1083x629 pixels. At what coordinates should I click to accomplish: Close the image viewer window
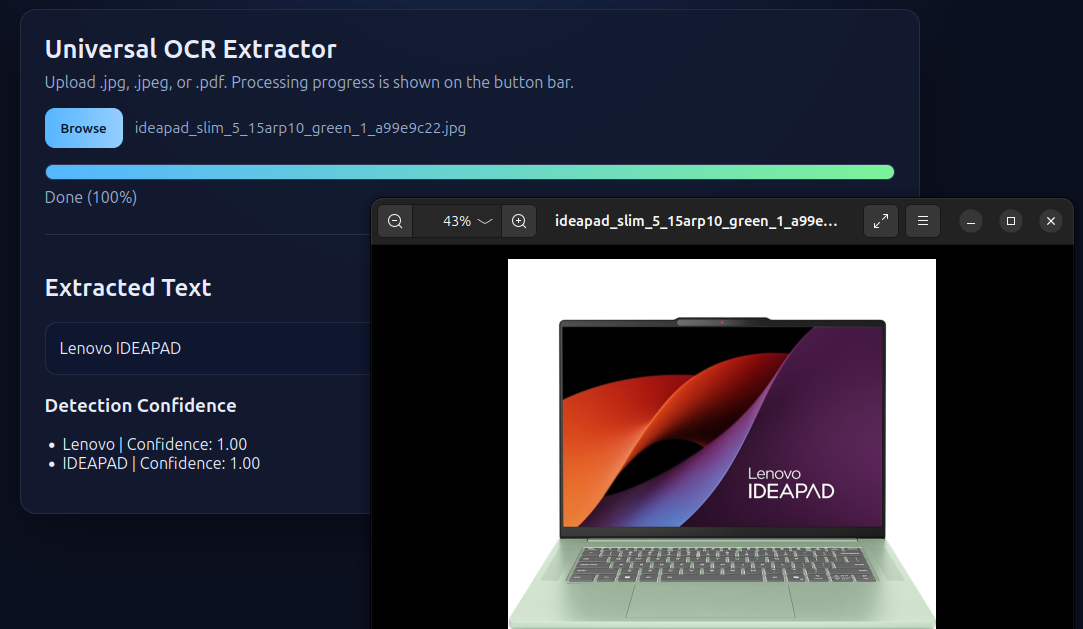tap(1051, 221)
